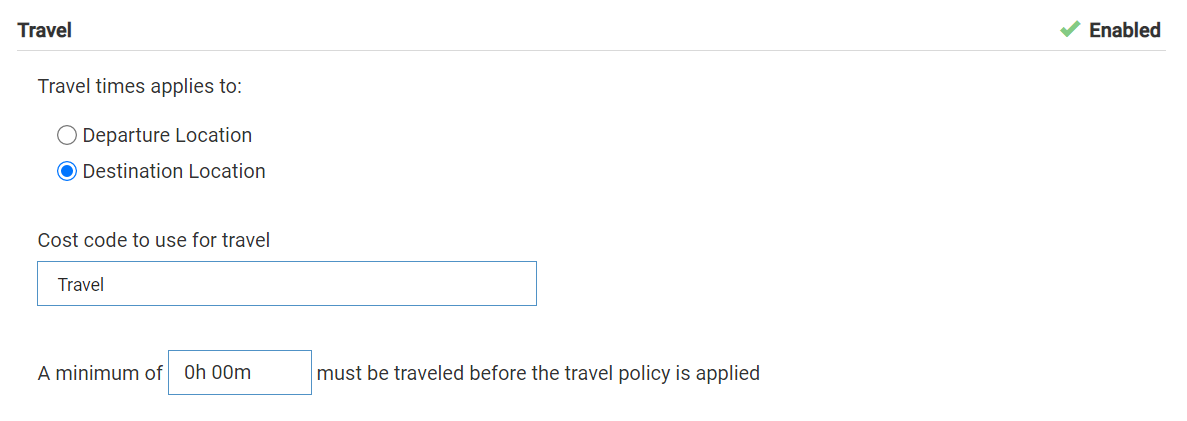
Task: Click the empty right part of minimum time box
Action: [x=285, y=373]
